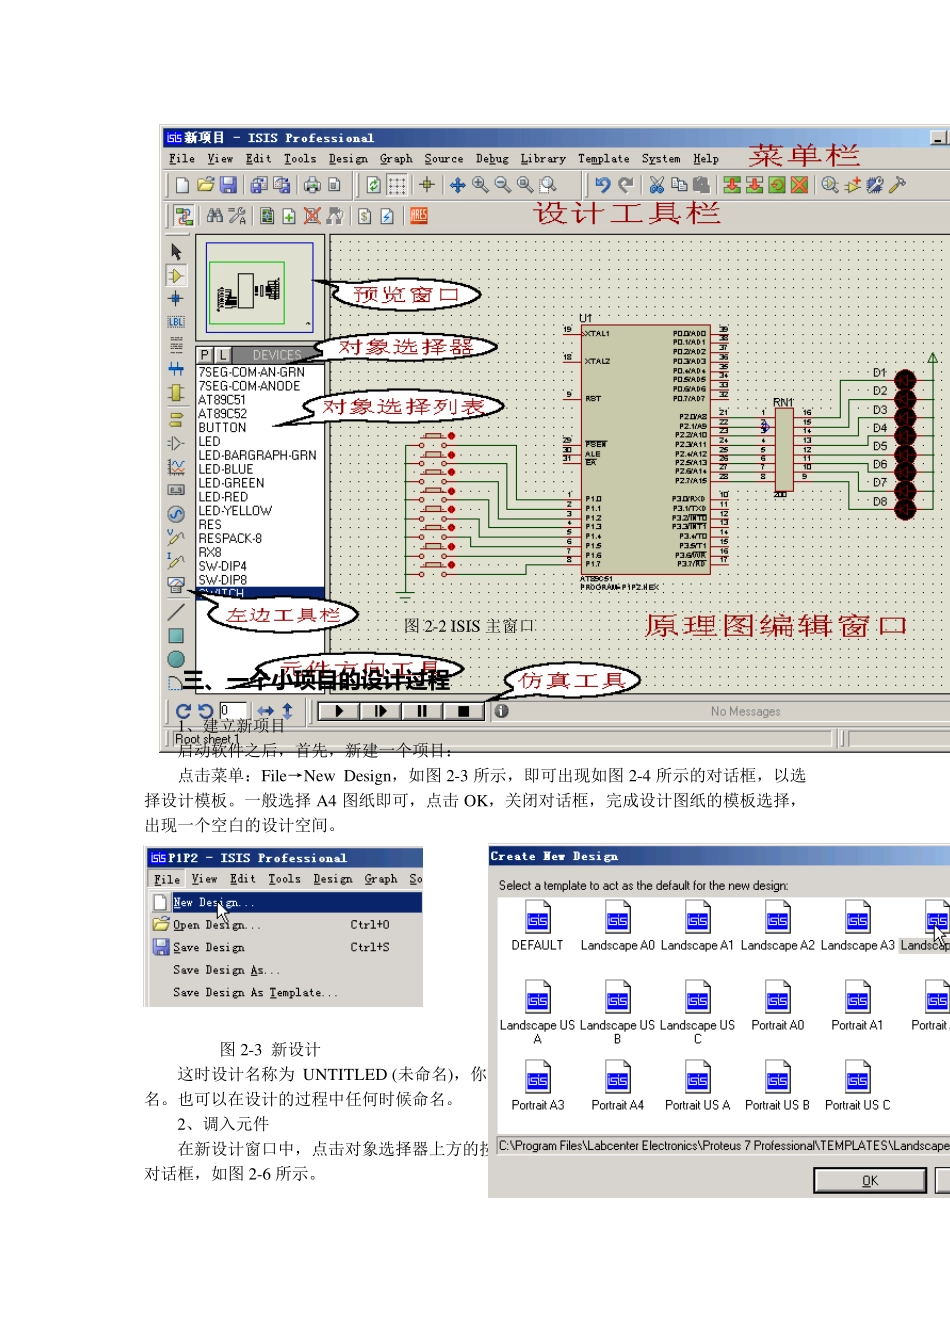Select the Portrait A4 template

(617, 1087)
